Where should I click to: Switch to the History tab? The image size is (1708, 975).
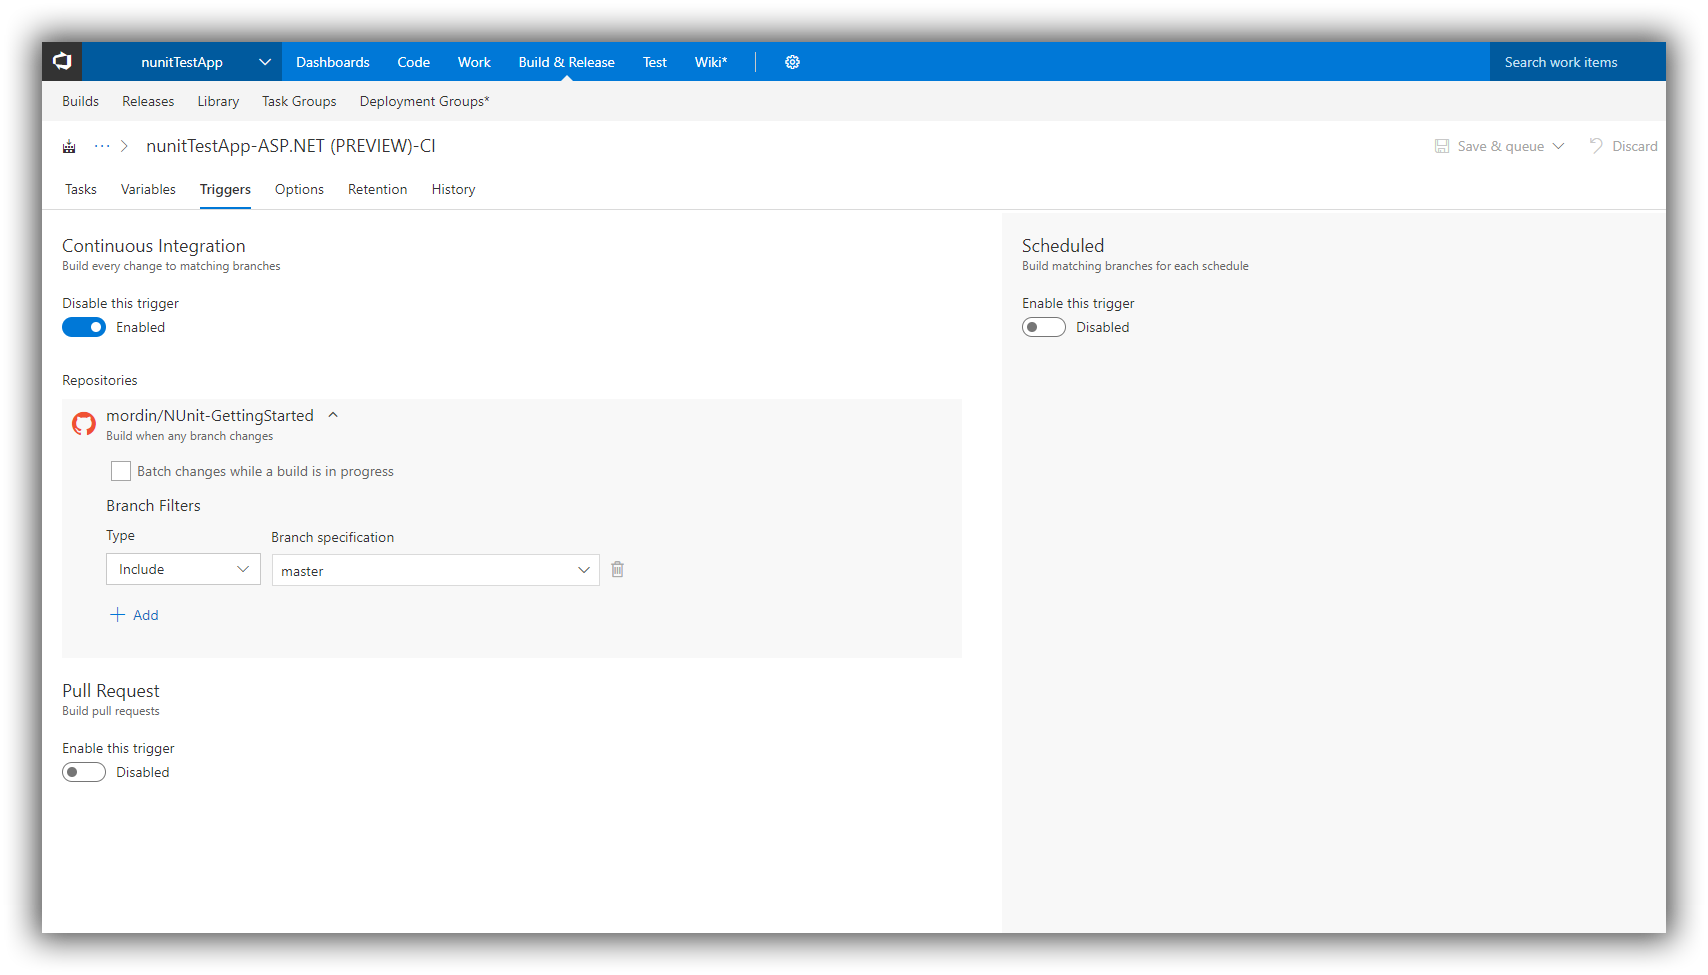click(x=453, y=189)
